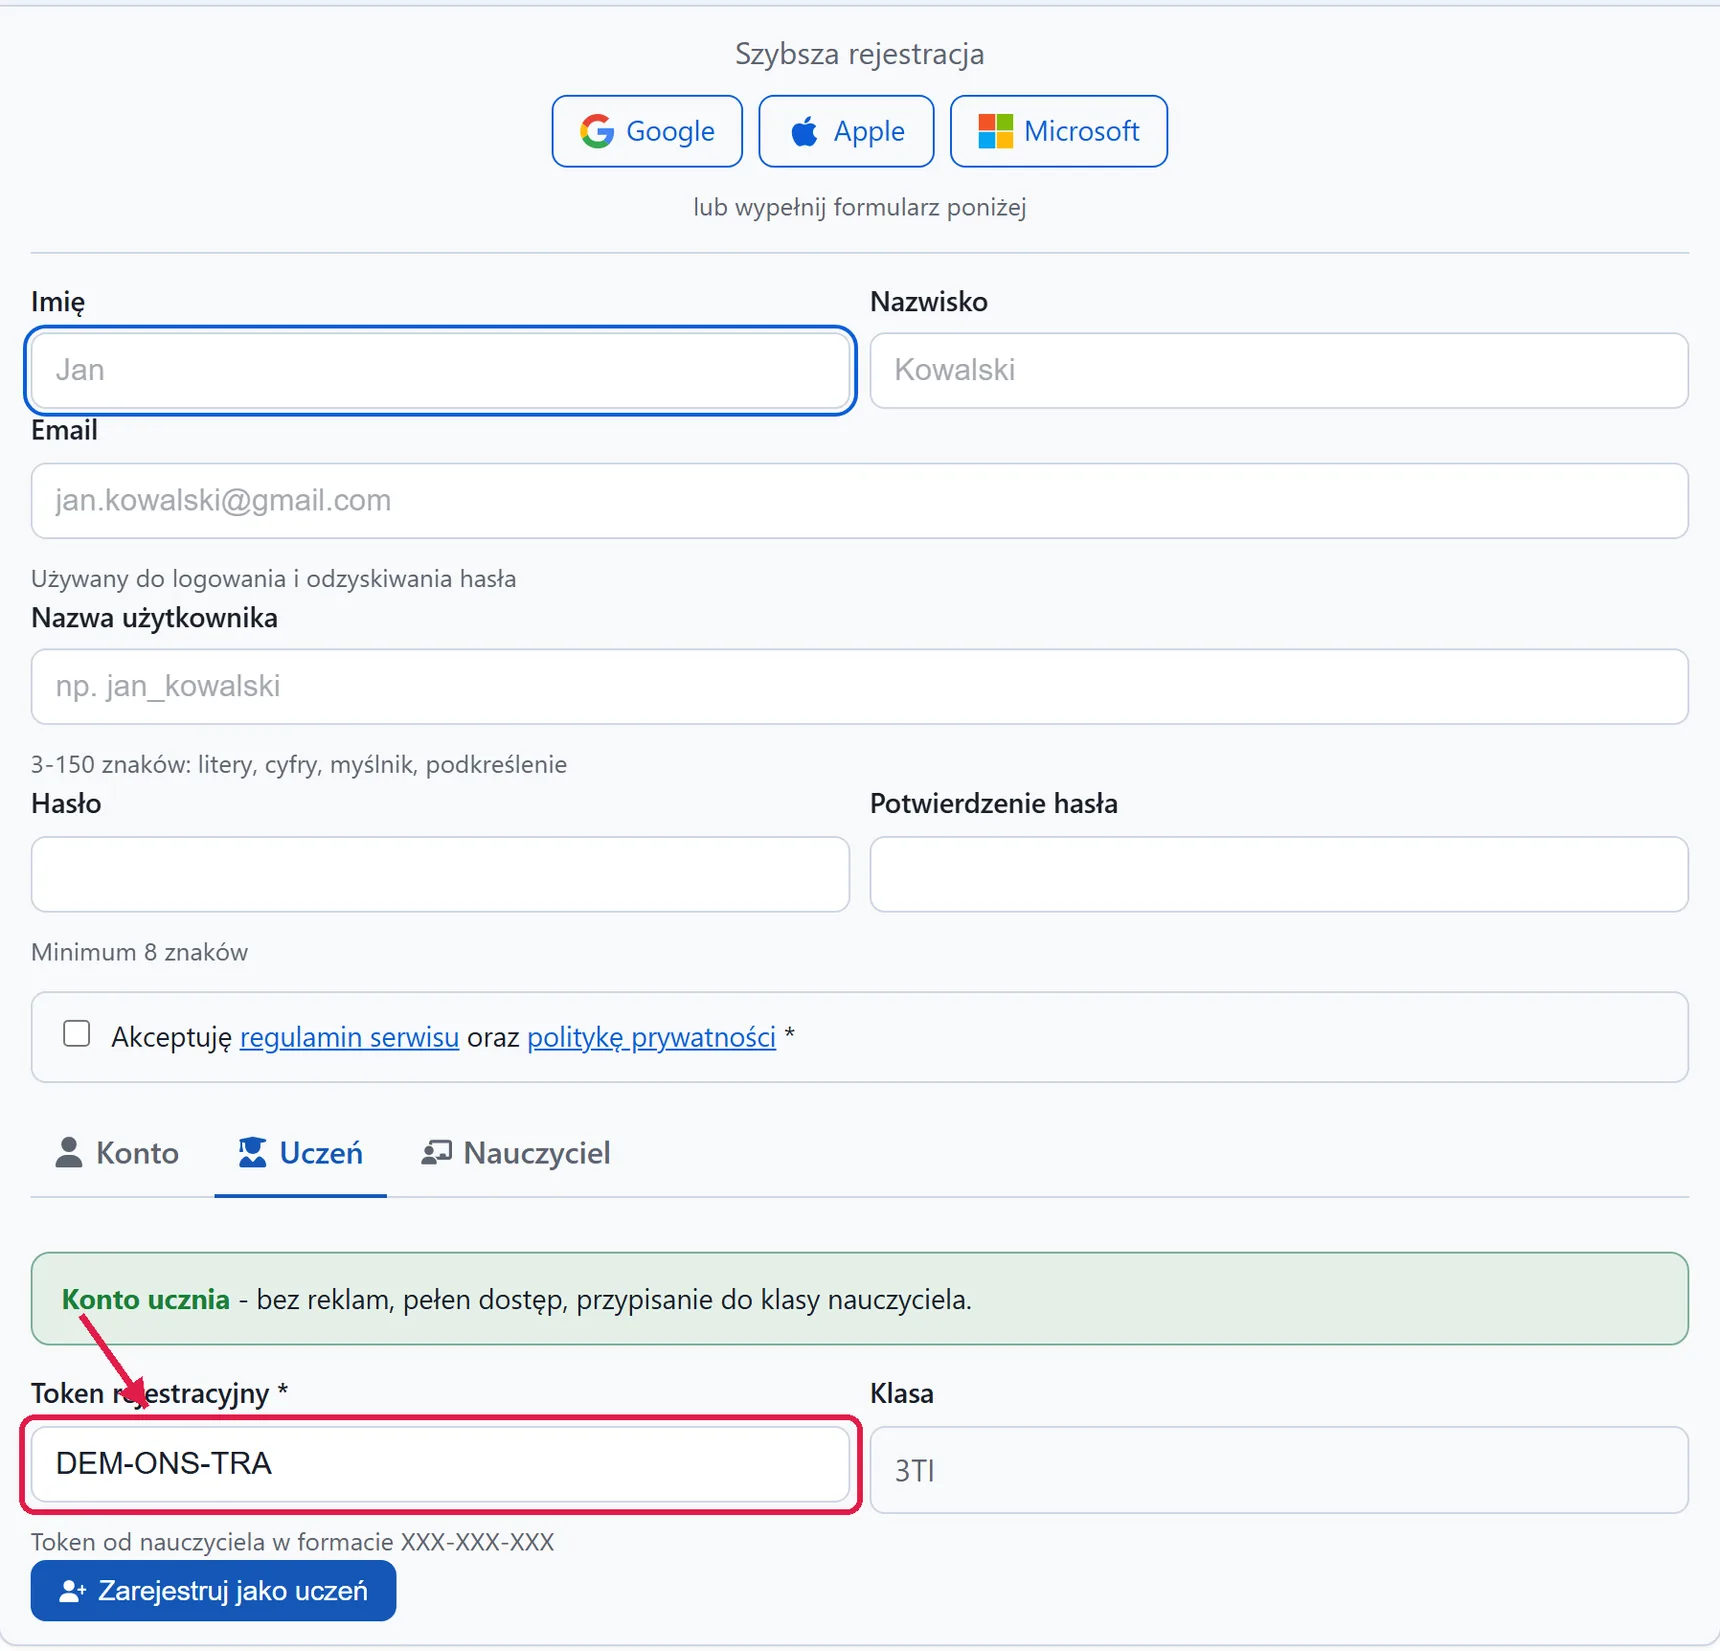Click the add-user icon on register button
Image resolution: width=1720 pixels, height=1651 pixels.
click(72, 1591)
